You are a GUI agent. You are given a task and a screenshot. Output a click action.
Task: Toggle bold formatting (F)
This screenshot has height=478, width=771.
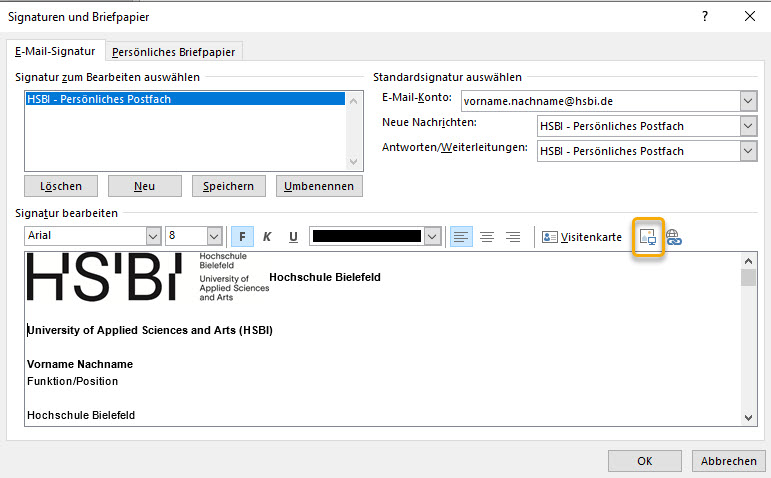242,237
